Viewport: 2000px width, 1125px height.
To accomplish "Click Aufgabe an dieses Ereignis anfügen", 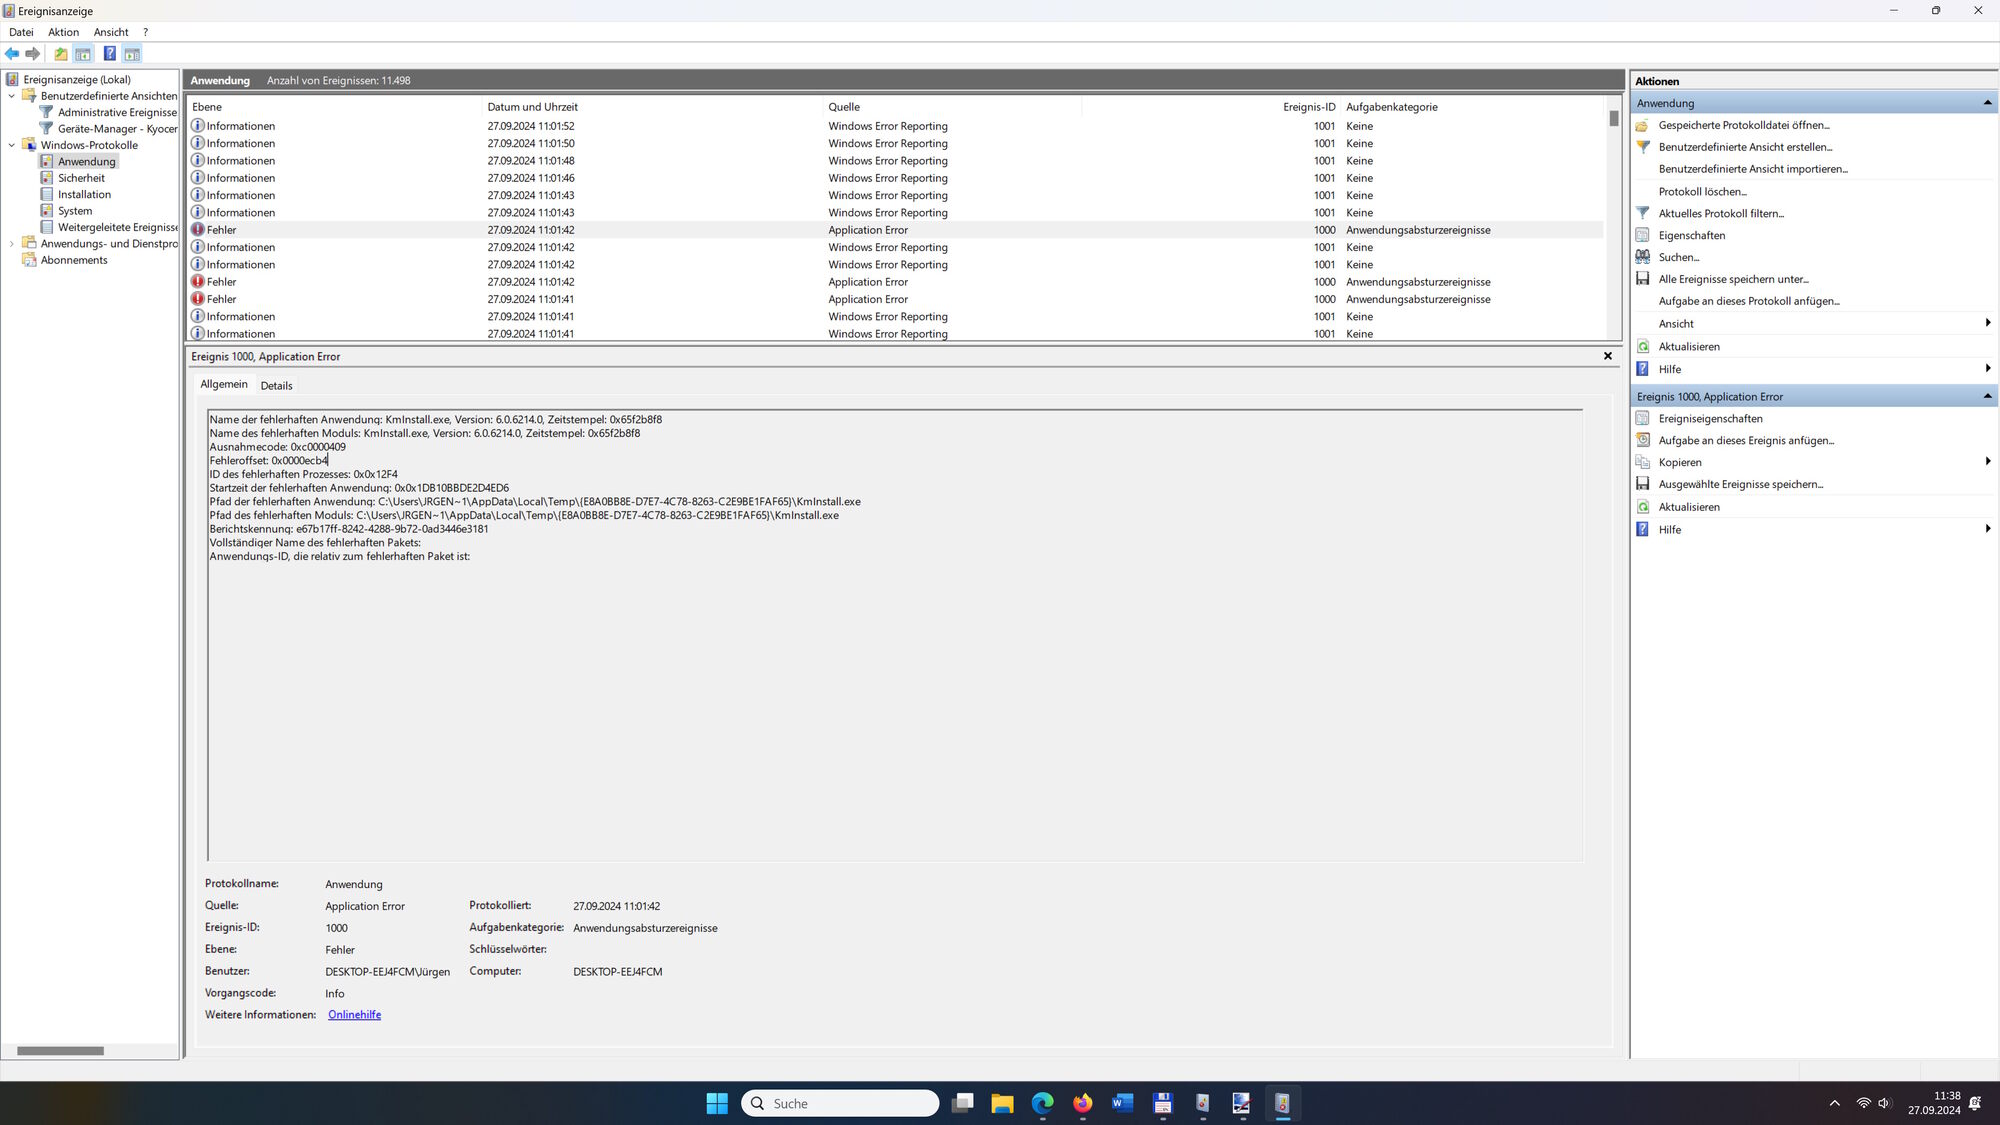I will [1746, 440].
